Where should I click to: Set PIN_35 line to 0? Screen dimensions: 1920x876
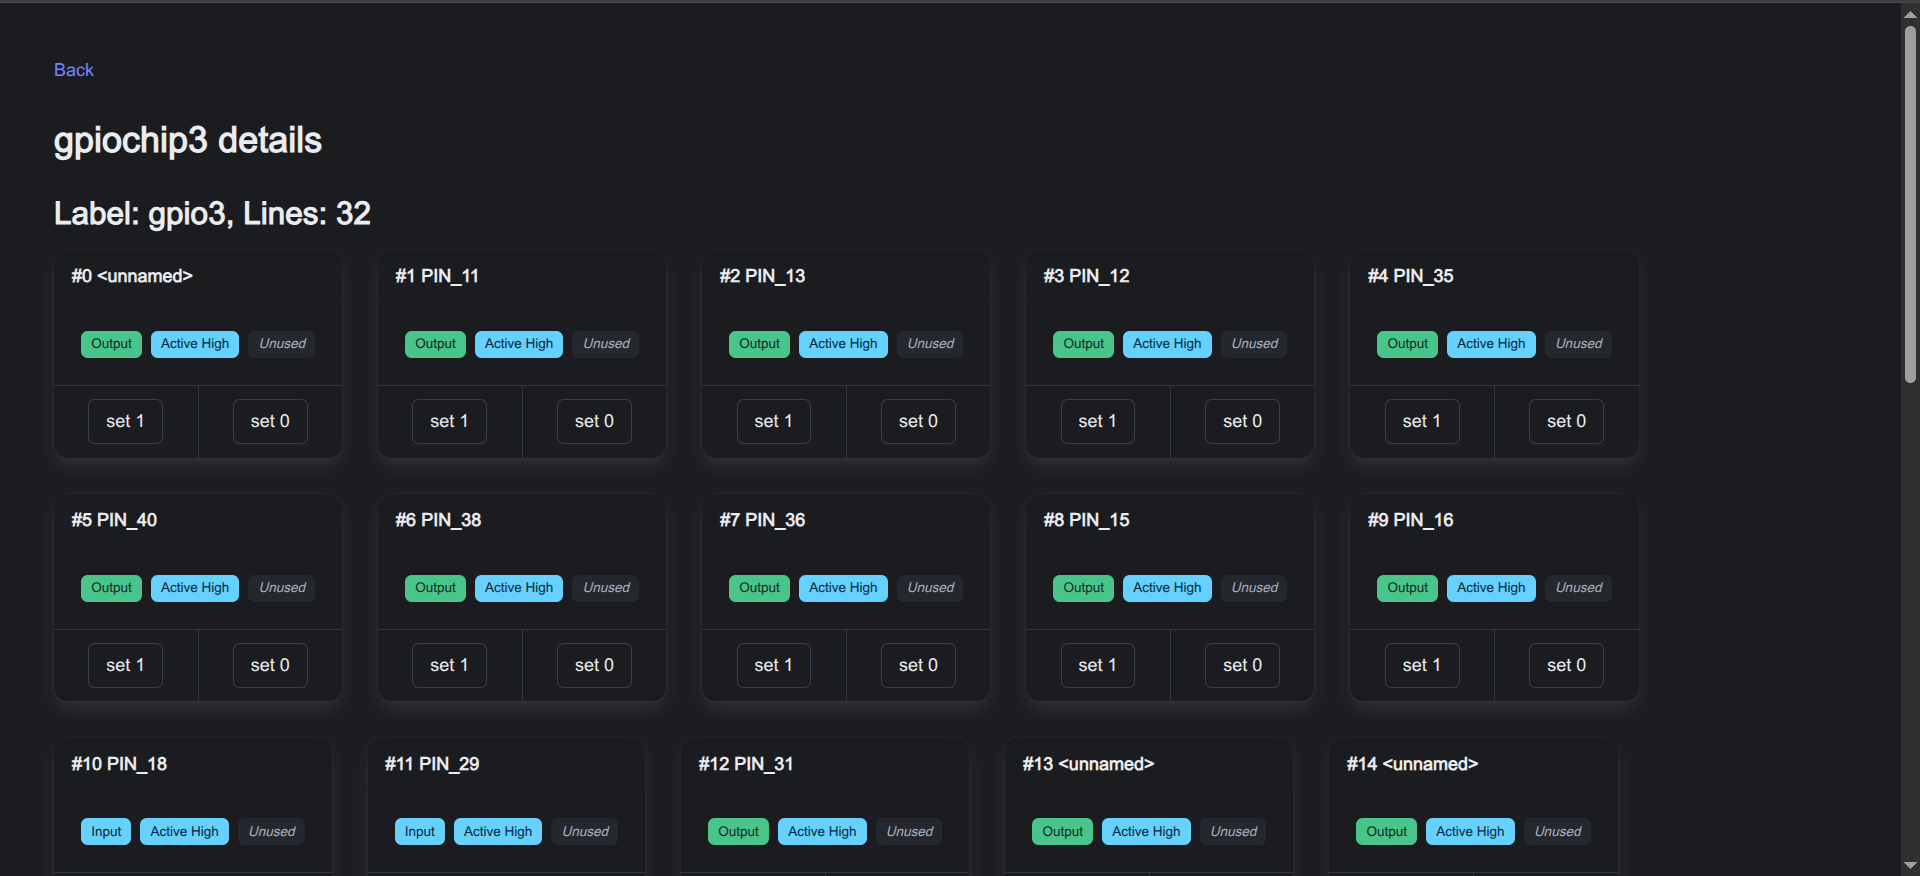coord(1566,421)
